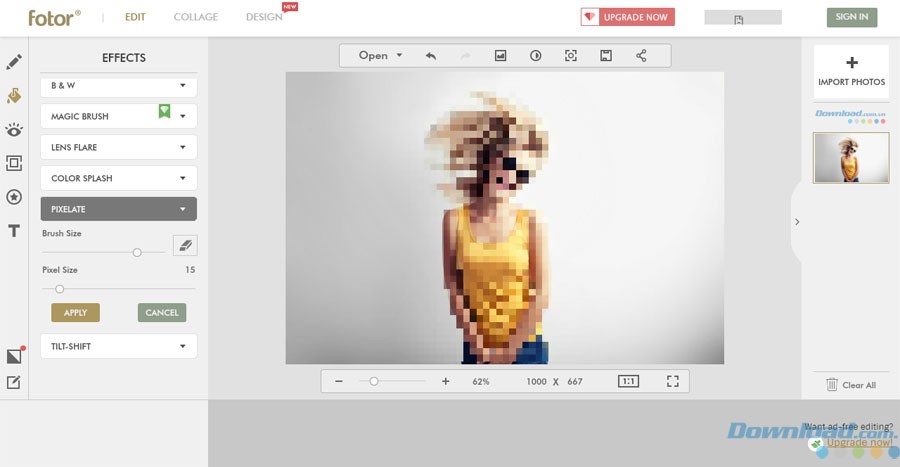Adjust the Brush Size slider handle
This screenshot has width=900, height=467.
click(137, 252)
